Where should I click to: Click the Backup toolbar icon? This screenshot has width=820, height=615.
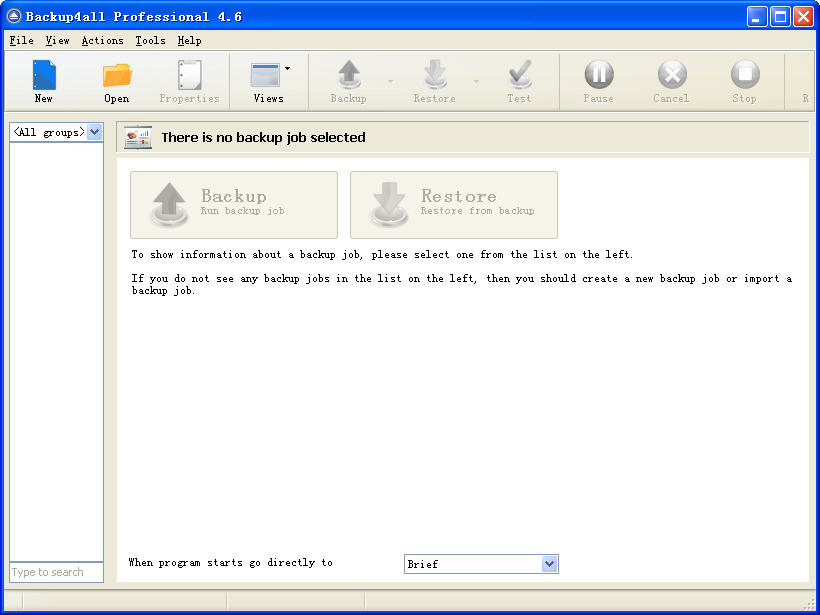(x=349, y=75)
